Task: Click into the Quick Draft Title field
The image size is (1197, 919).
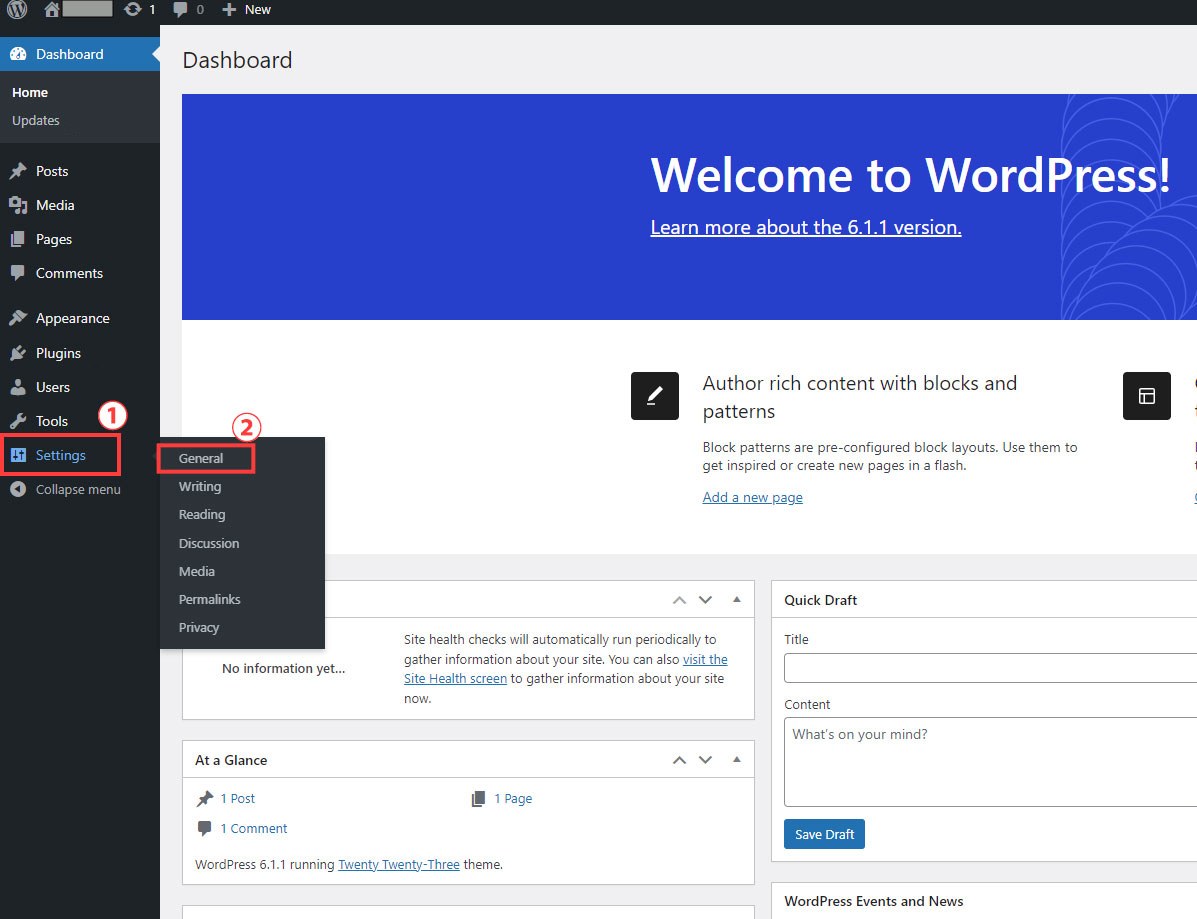Action: tap(990, 667)
